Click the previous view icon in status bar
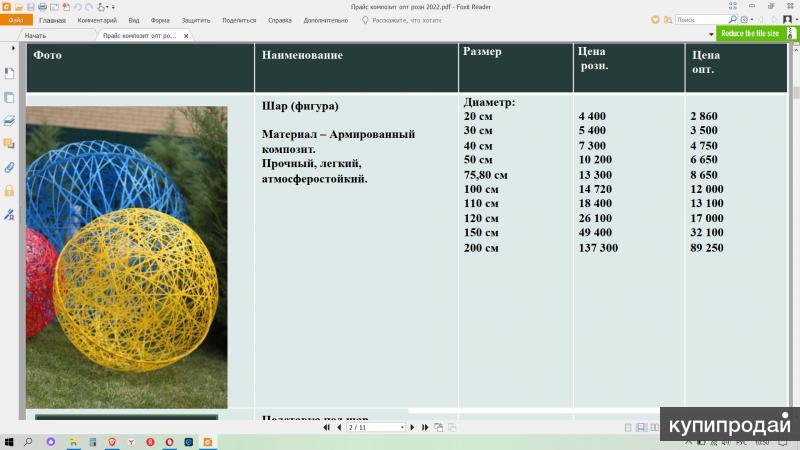Image resolution: width=800 pixels, height=450 pixels. coord(439,428)
